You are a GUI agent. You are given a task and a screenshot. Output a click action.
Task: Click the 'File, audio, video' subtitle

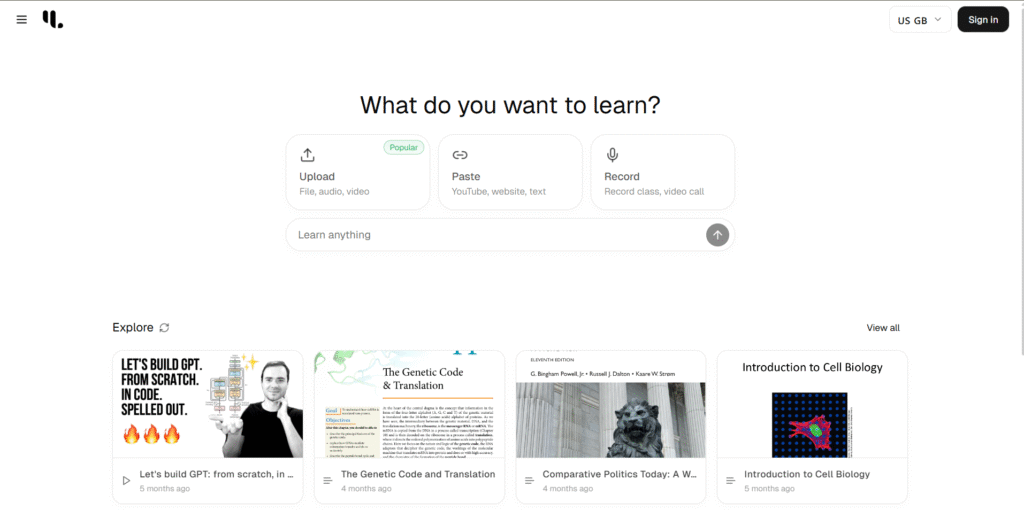[x=334, y=192]
